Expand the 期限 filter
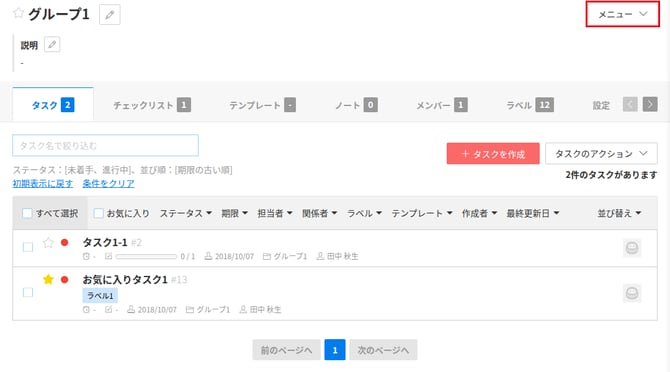Image resolution: width=670 pixels, height=372 pixels. [235, 213]
